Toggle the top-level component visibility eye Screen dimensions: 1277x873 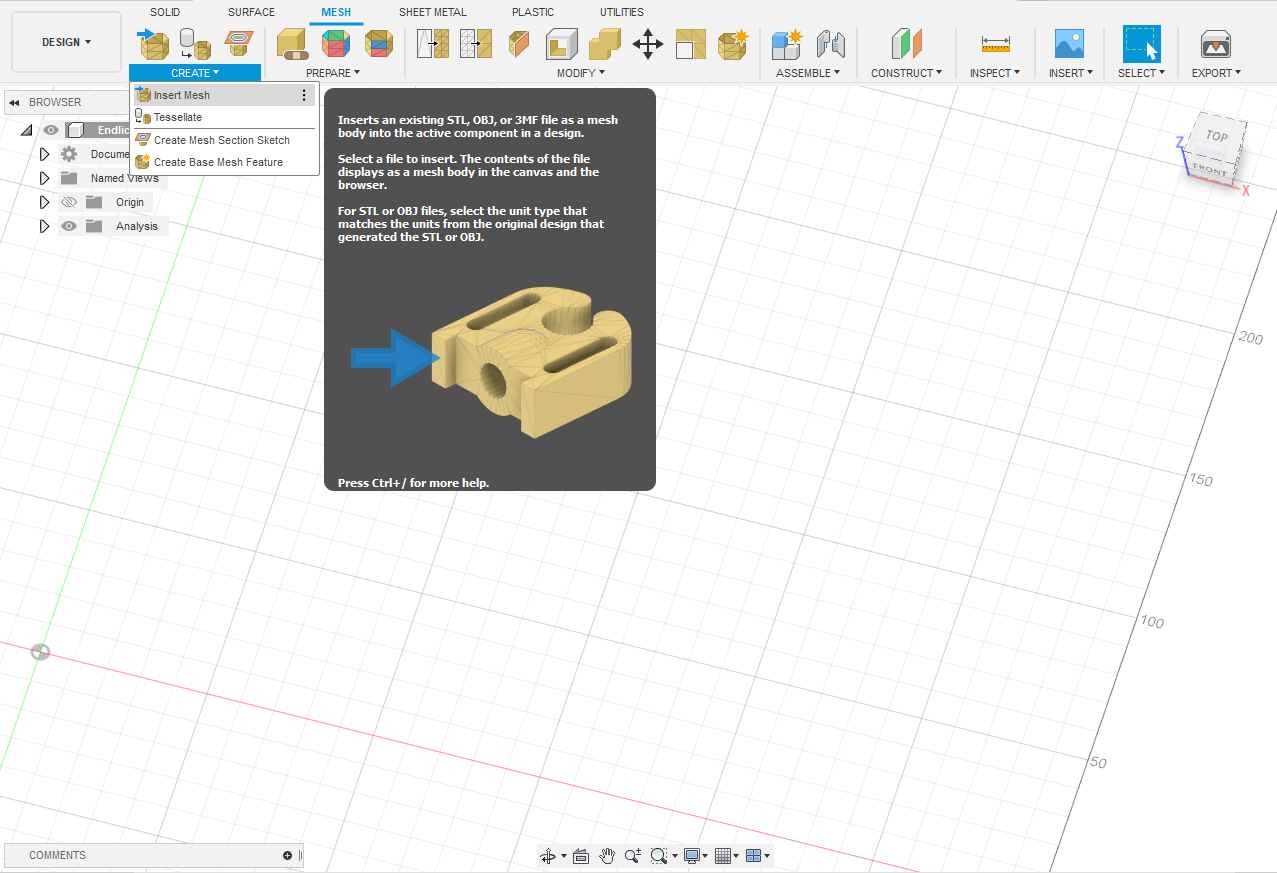click(x=50, y=129)
